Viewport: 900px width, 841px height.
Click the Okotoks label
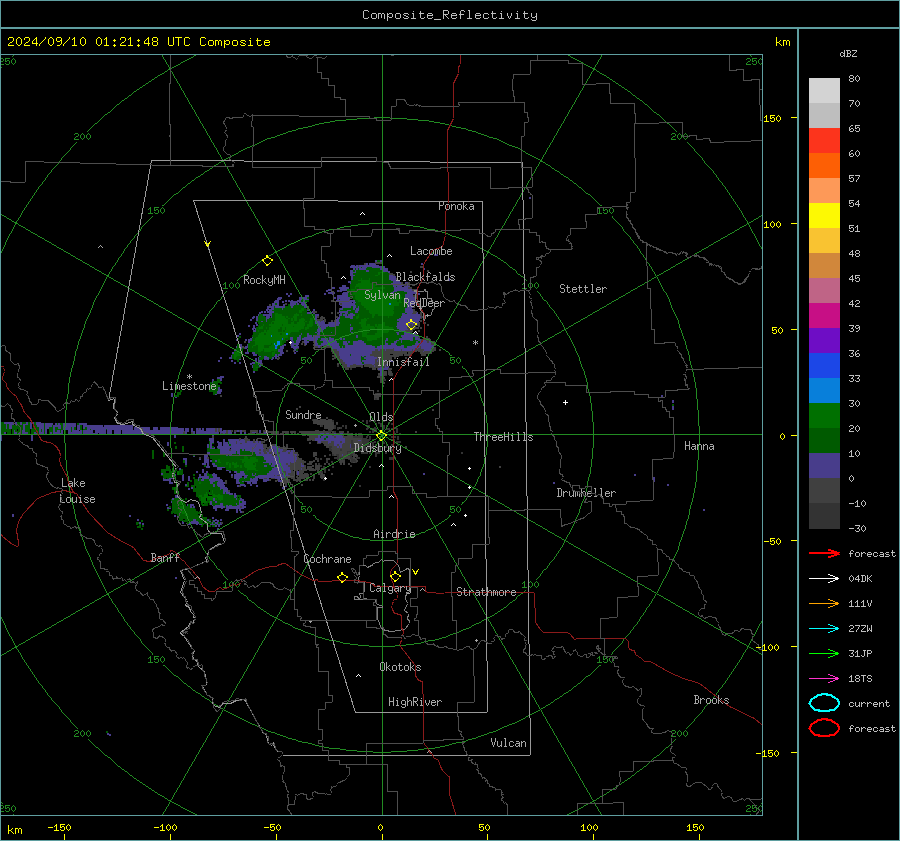pos(400,666)
